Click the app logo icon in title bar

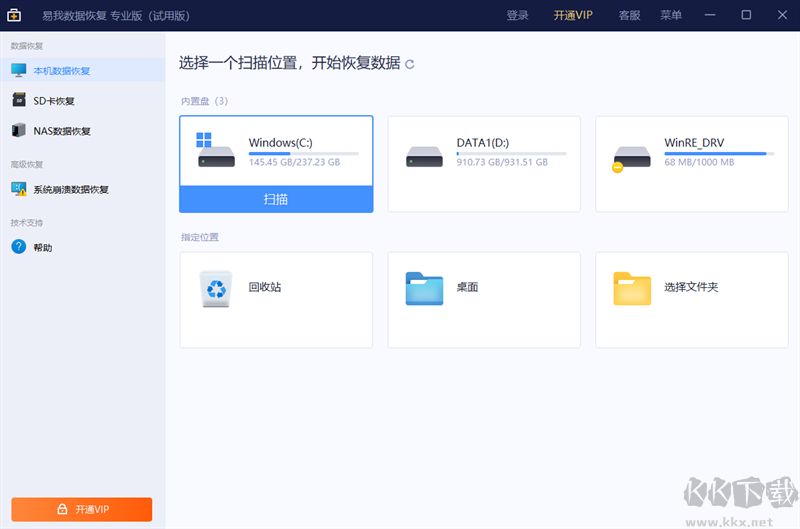(14, 15)
